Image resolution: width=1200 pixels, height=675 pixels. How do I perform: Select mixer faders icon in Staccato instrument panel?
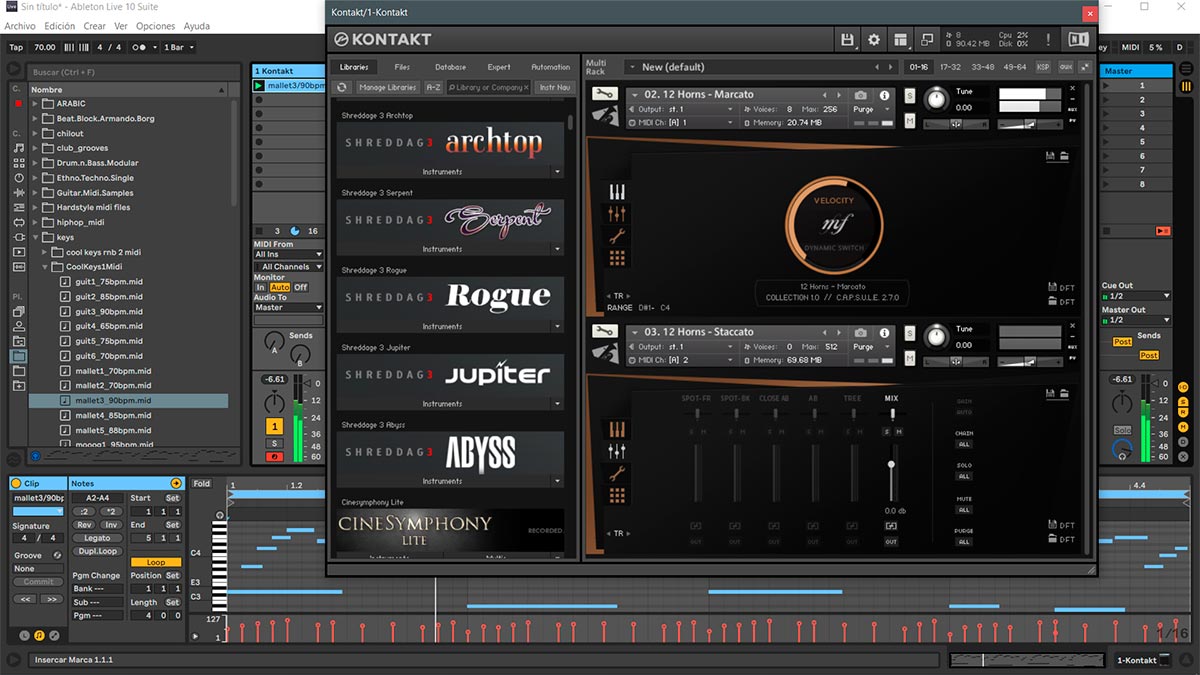pyautogui.click(x=617, y=451)
